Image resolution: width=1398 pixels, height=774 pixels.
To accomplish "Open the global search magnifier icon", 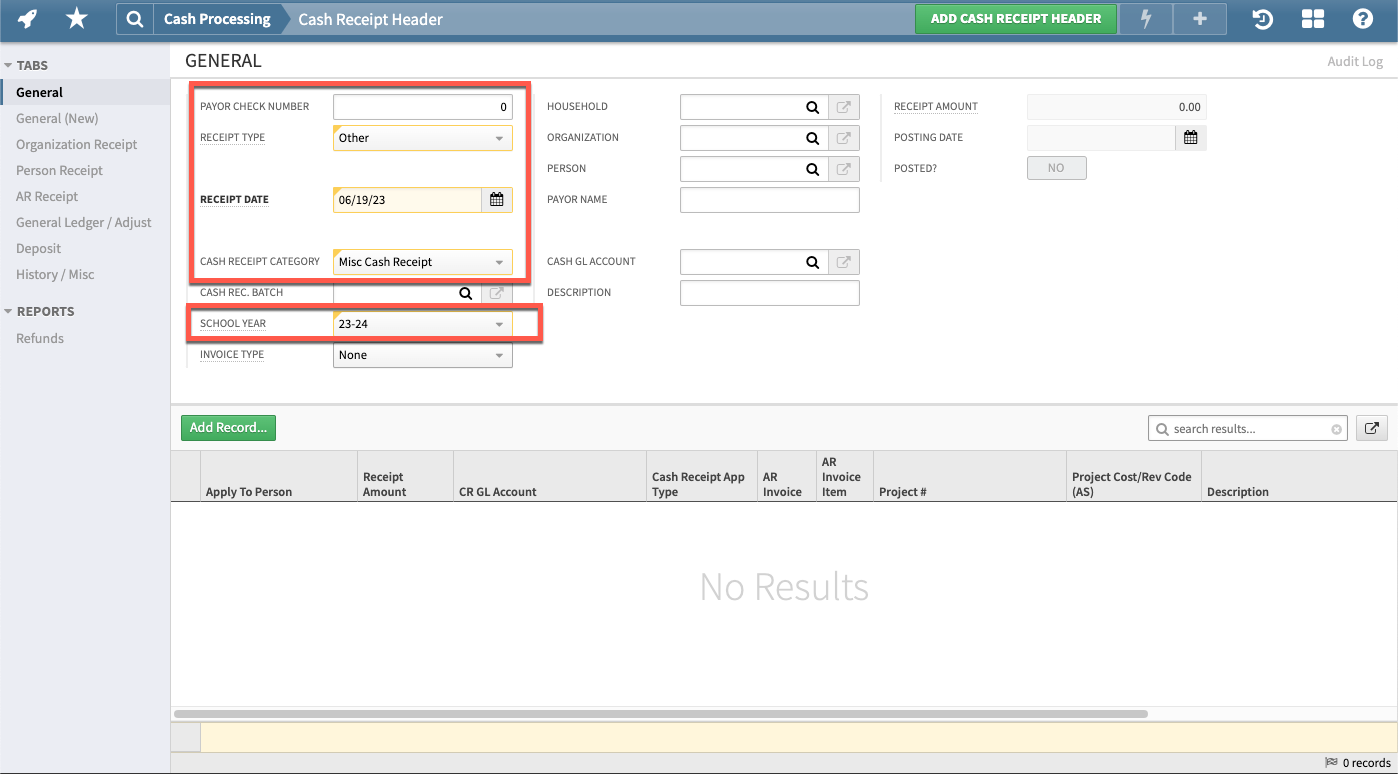I will point(134,18).
